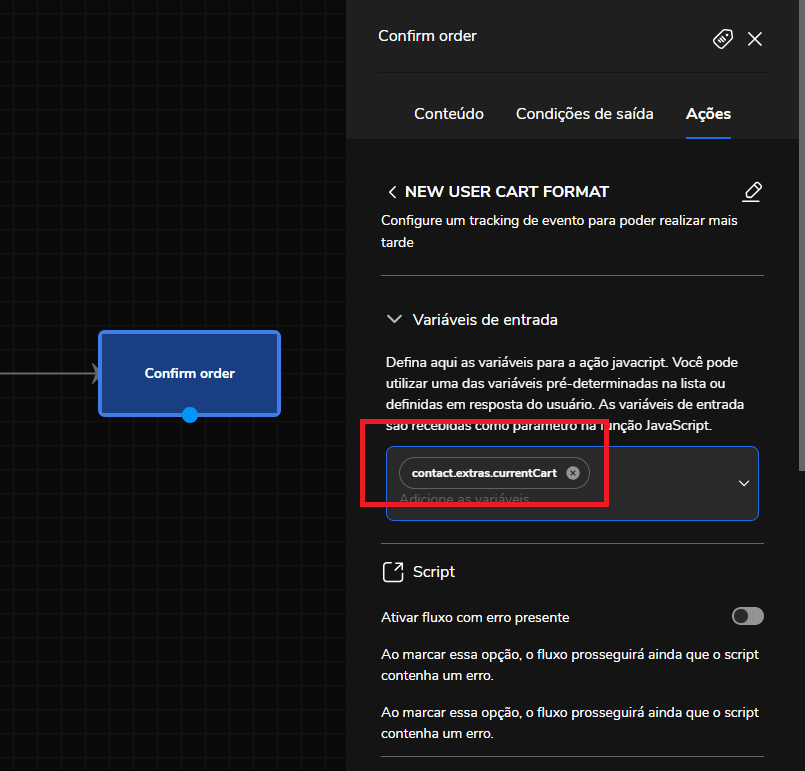Select the Ações tab
Viewport: 805px width, 771px height.
tap(708, 114)
